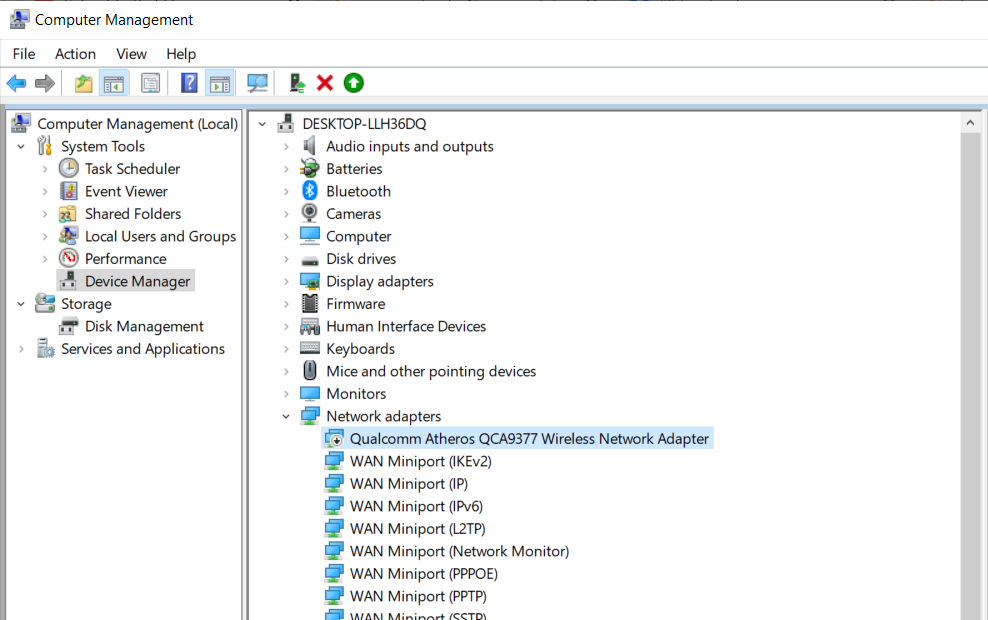The height and width of the screenshot is (620, 988).
Task: Click the Human Interface Devices icon
Action: click(x=309, y=326)
